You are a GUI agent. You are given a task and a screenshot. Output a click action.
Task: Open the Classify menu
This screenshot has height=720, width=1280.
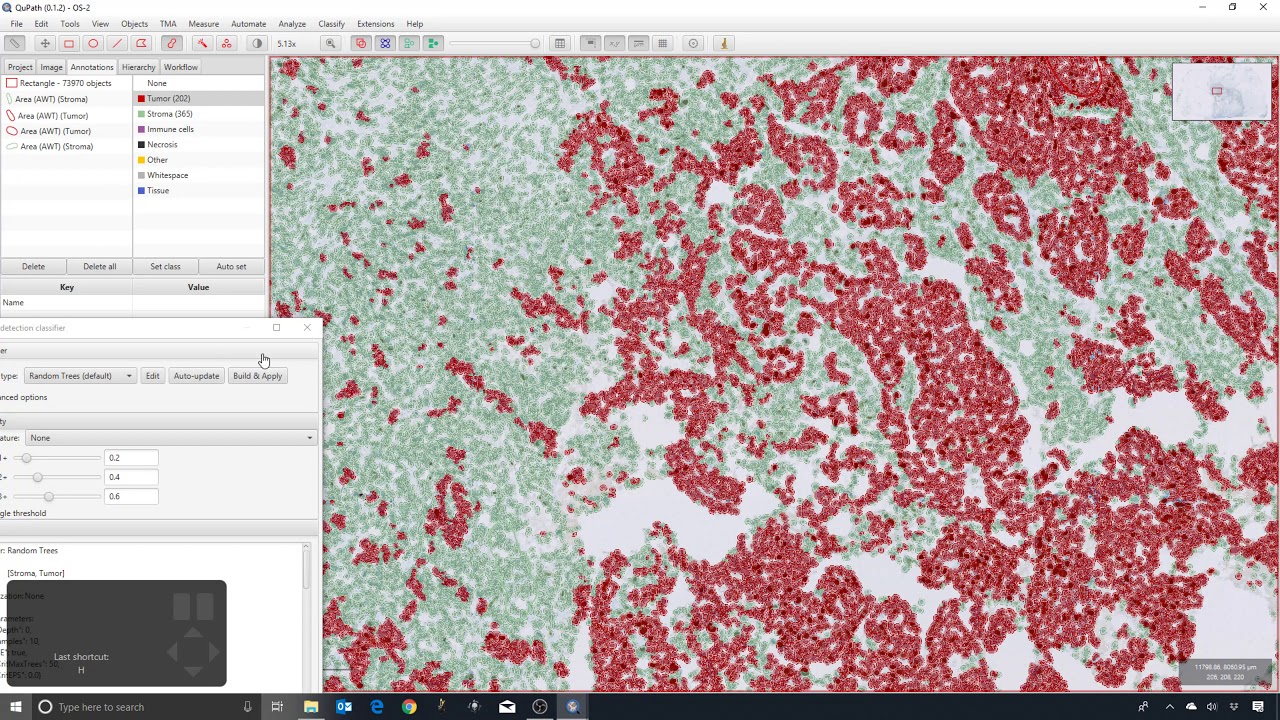(331, 23)
